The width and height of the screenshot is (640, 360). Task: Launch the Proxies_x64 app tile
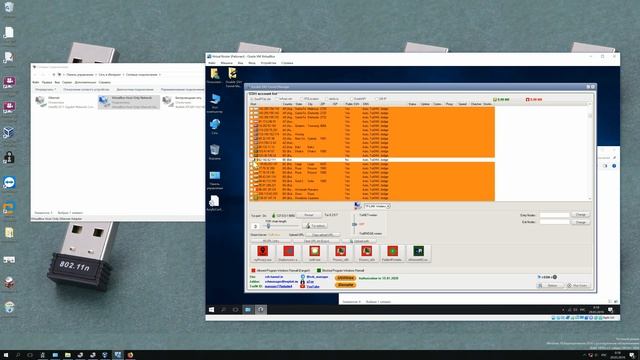click(366, 252)
